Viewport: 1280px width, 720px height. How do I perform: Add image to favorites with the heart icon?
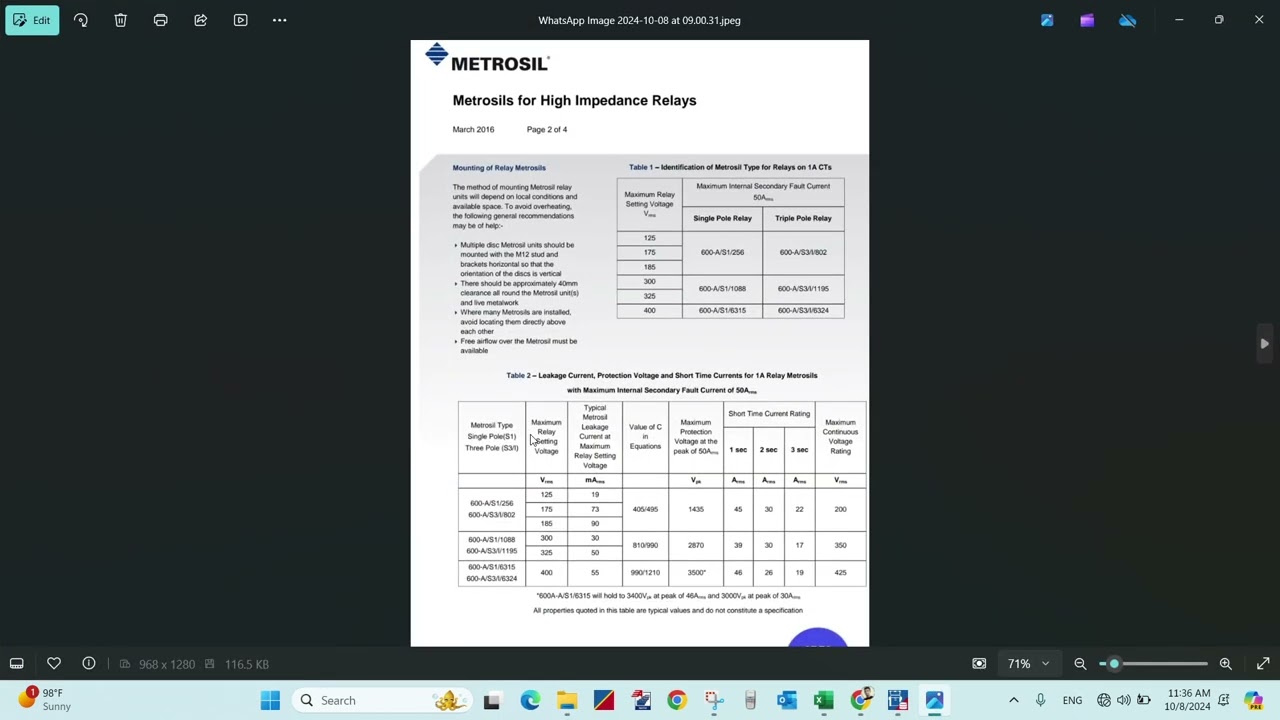click(x=54, y=664)
